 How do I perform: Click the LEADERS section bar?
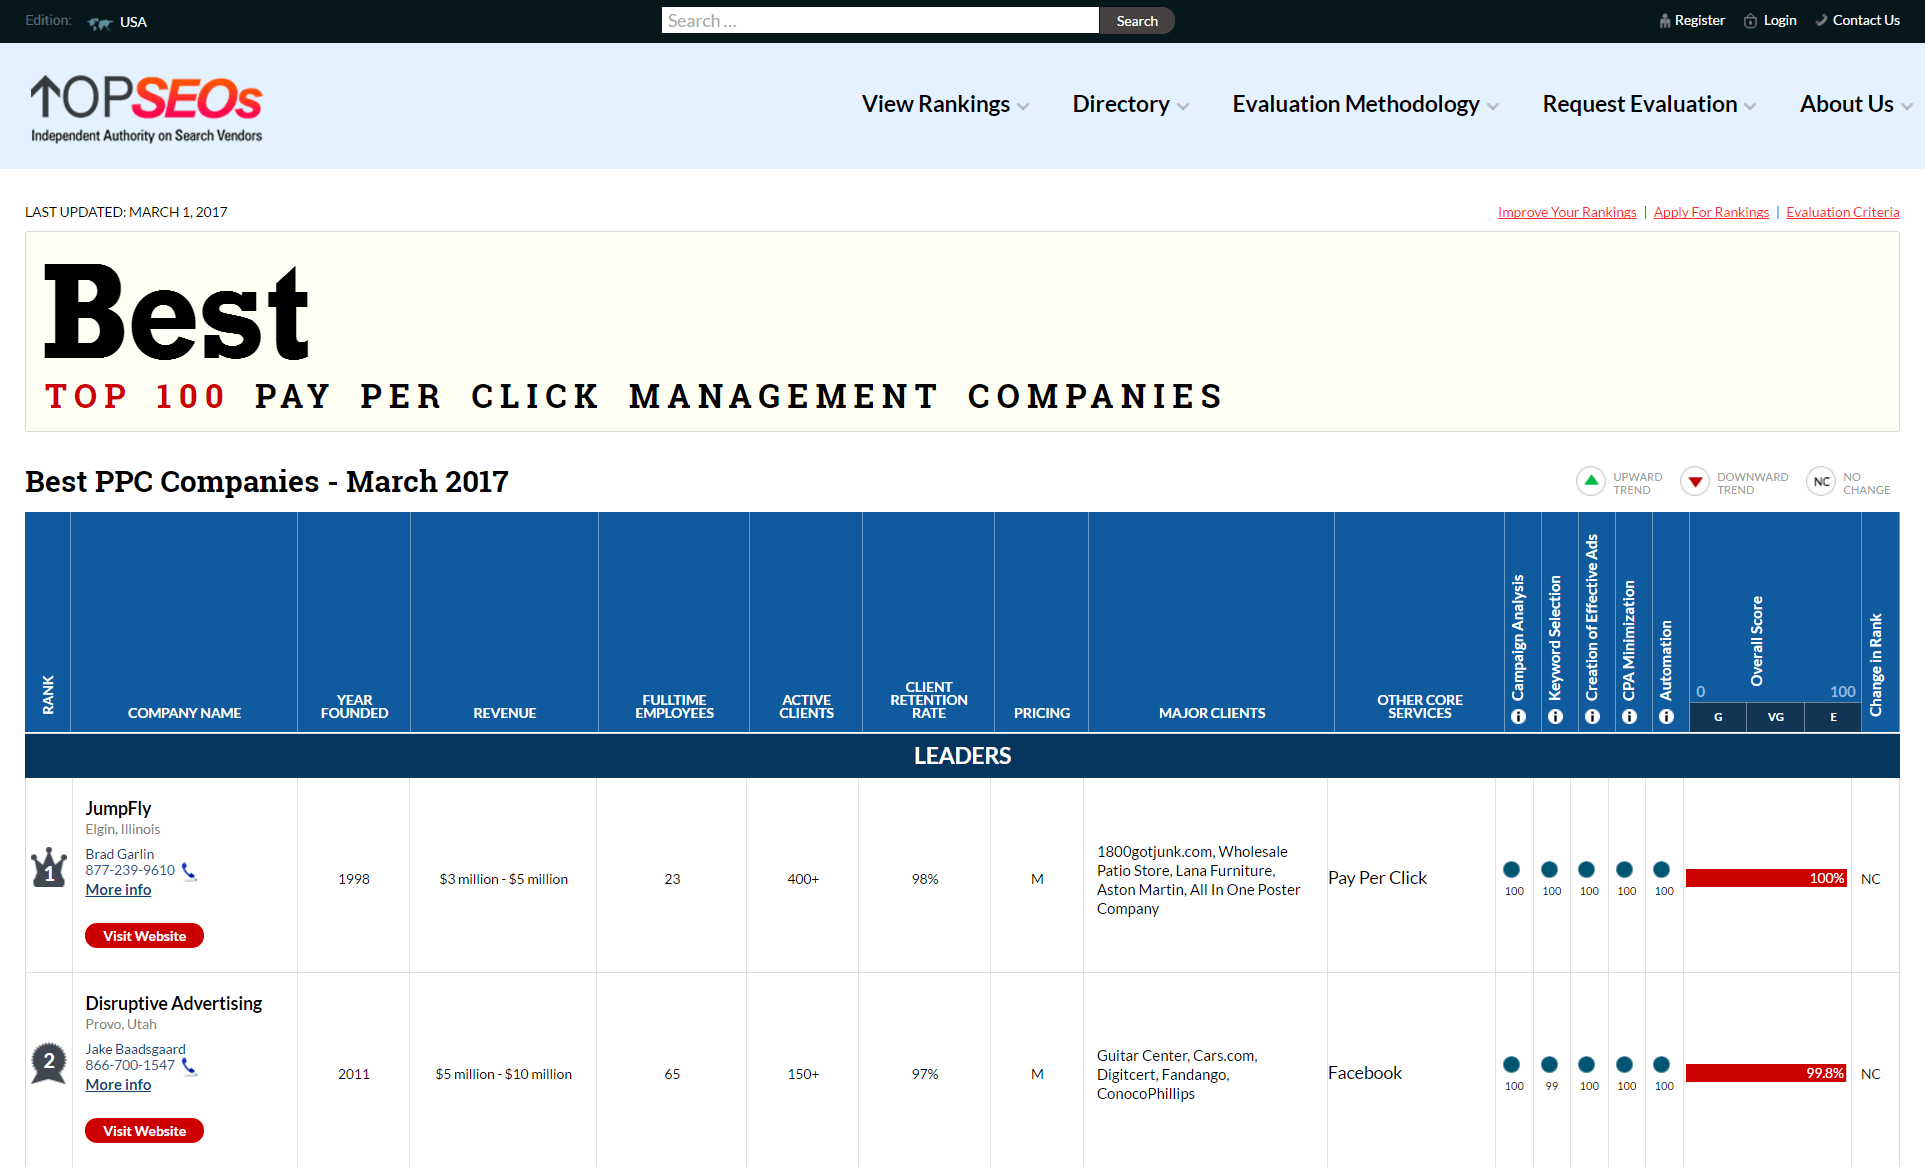click(962, 756)
